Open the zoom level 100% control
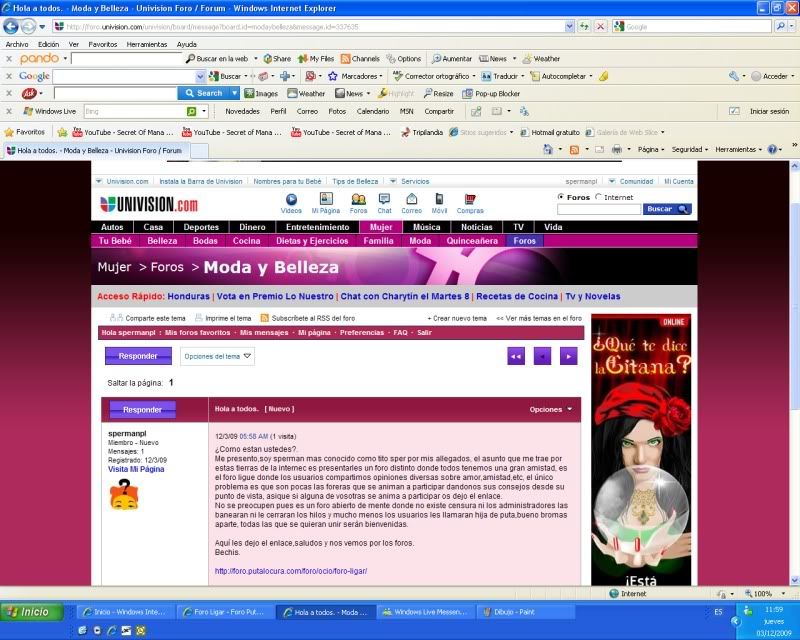 [764, 594]
